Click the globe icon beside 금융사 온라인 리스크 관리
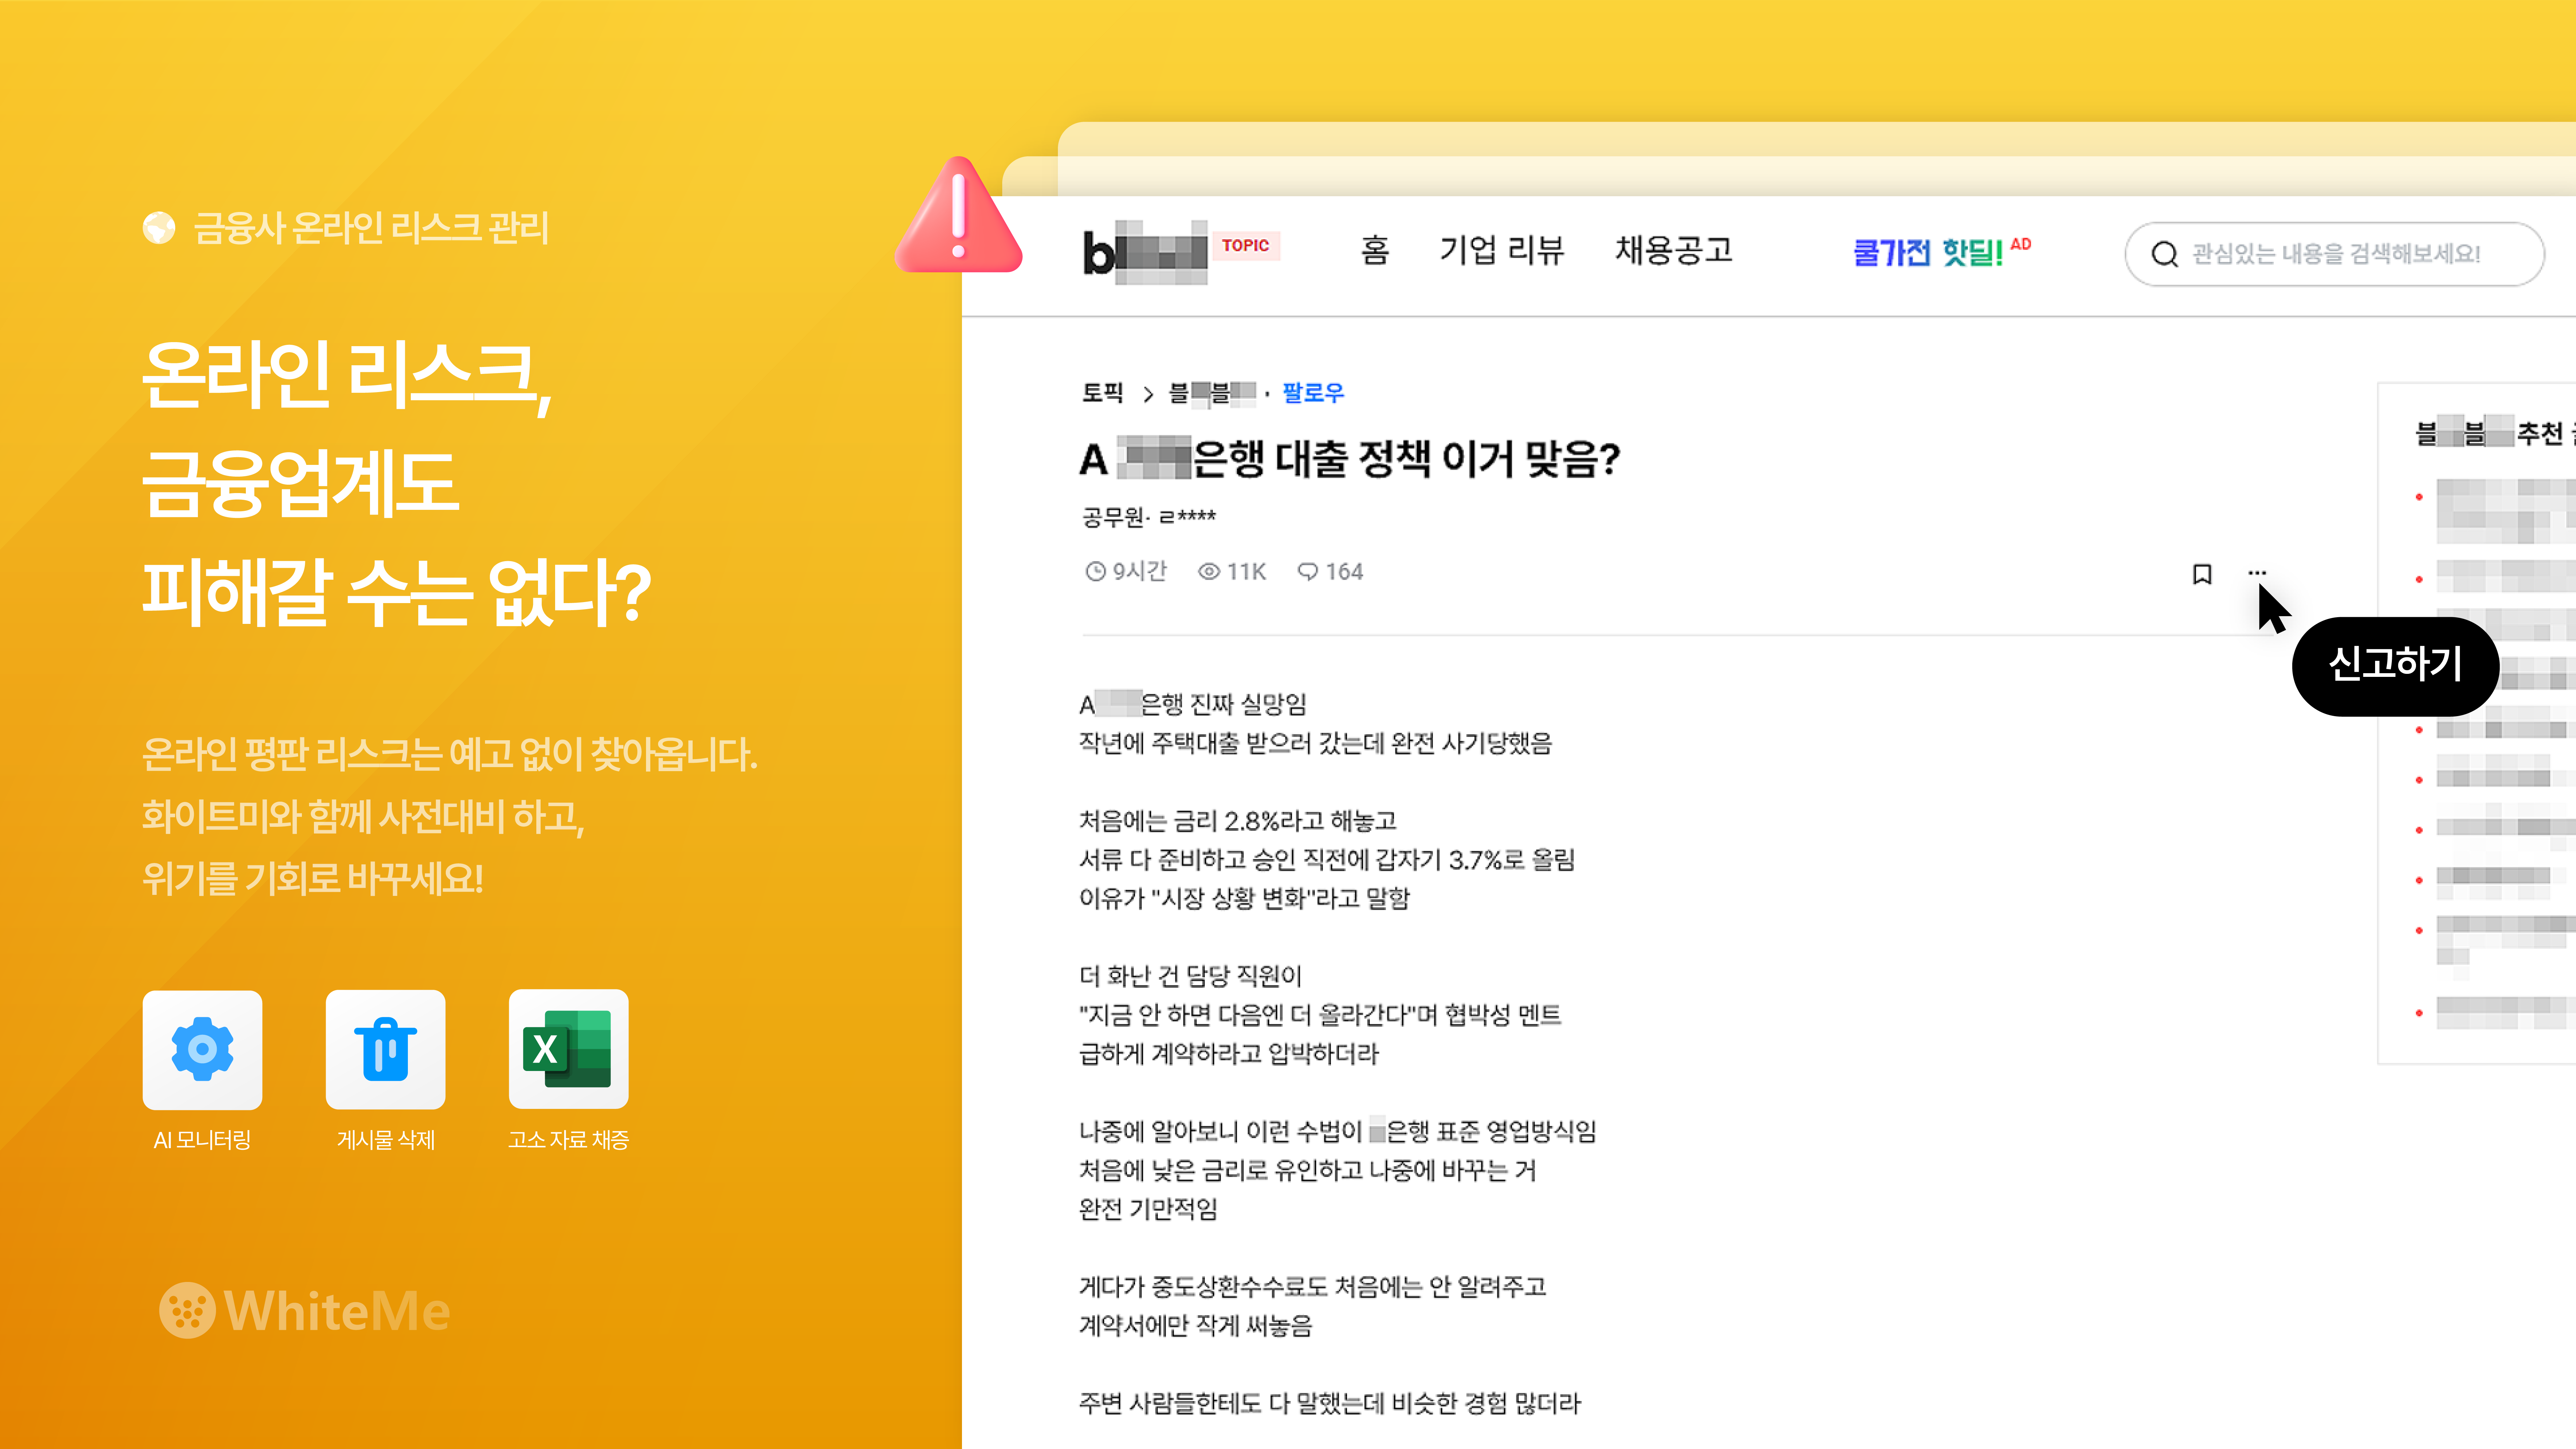The width and height of the screenshot is (2576, 1449). (159, 228)
